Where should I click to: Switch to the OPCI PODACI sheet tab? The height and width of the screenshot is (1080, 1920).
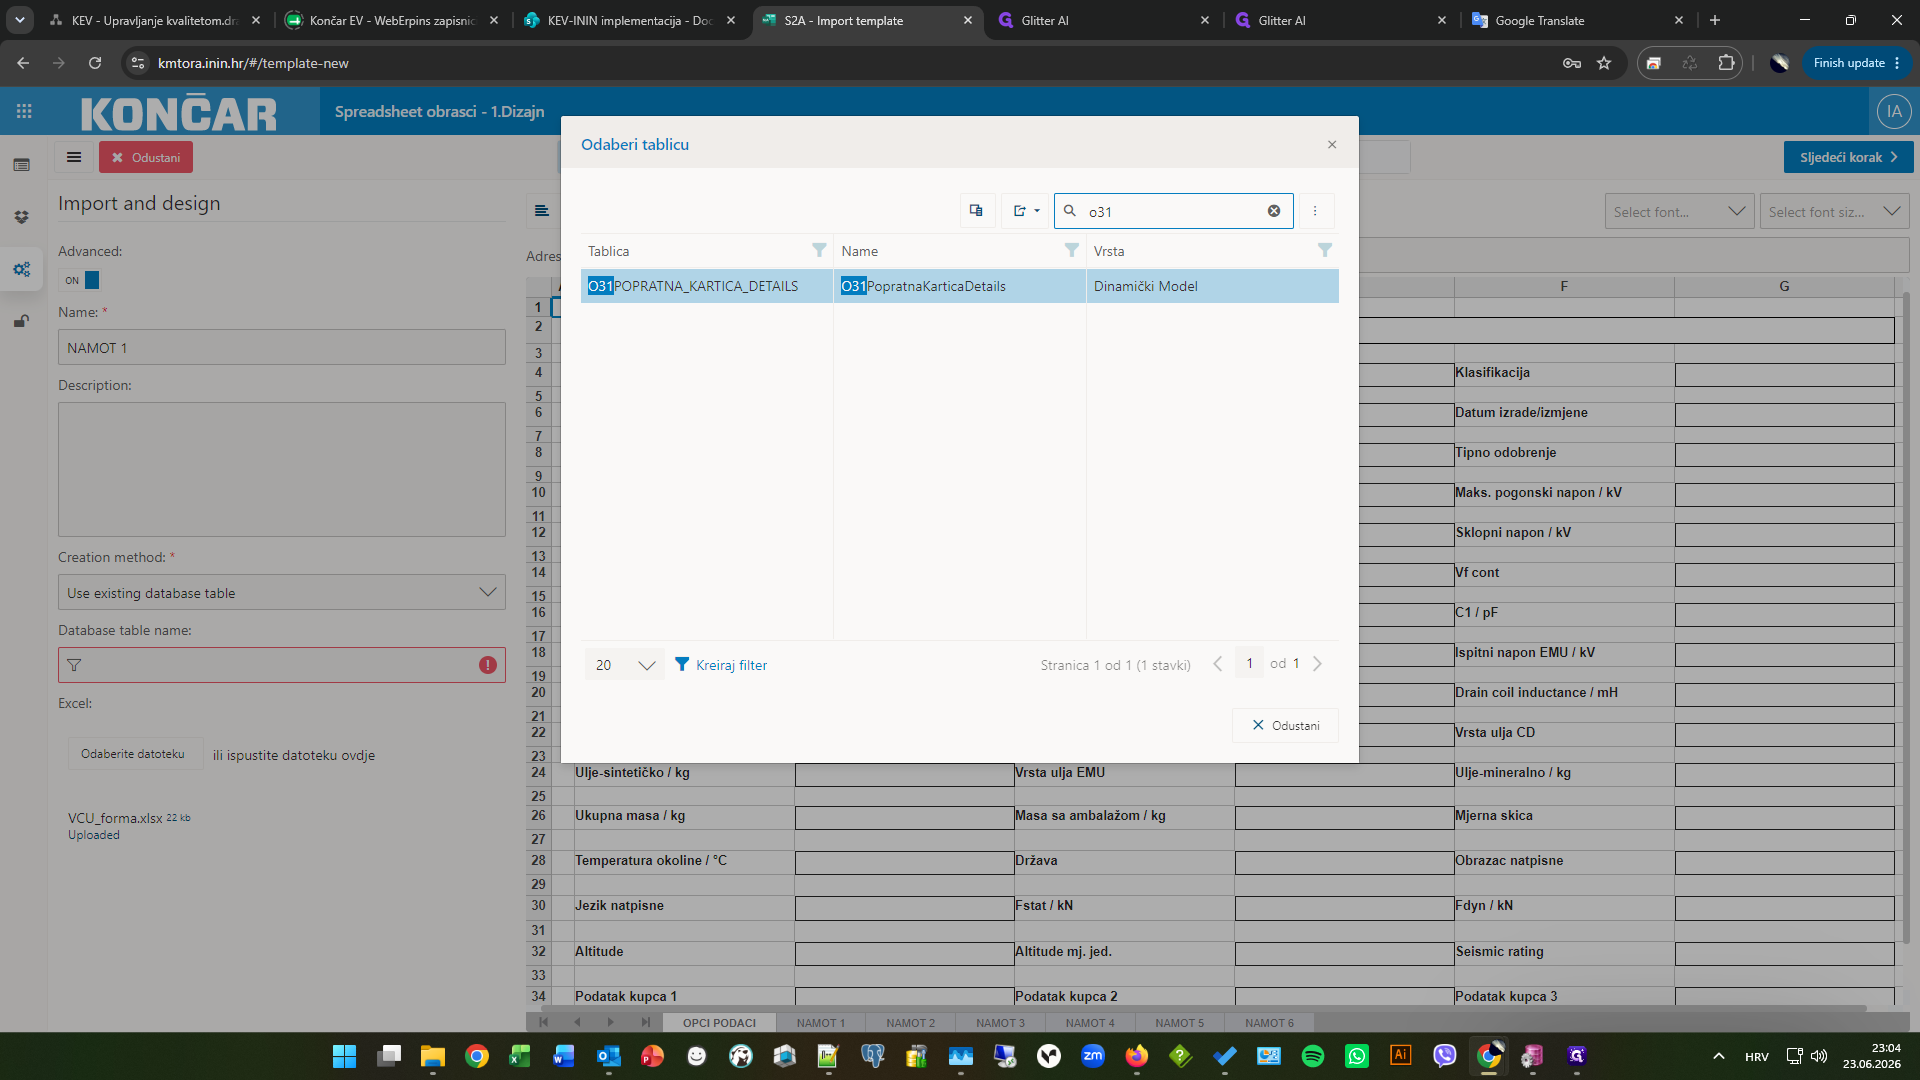click(719, 1023)
